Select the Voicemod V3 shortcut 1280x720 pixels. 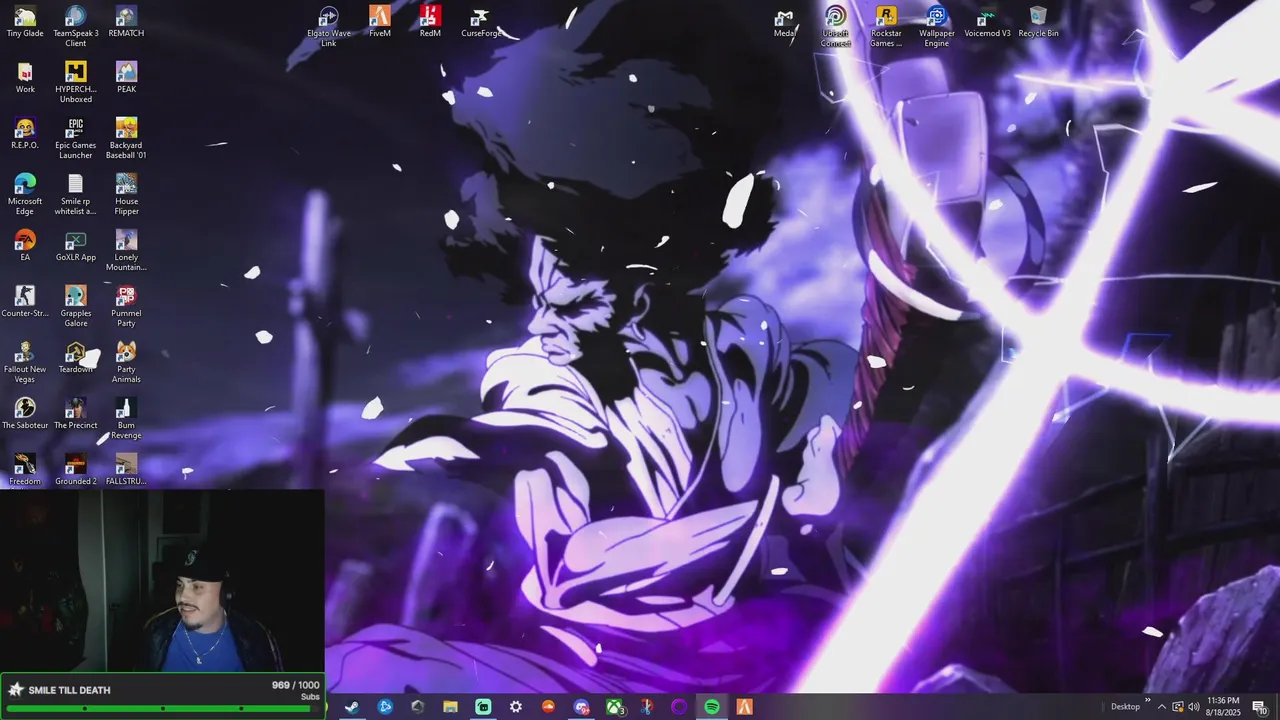tap(987, 22)
